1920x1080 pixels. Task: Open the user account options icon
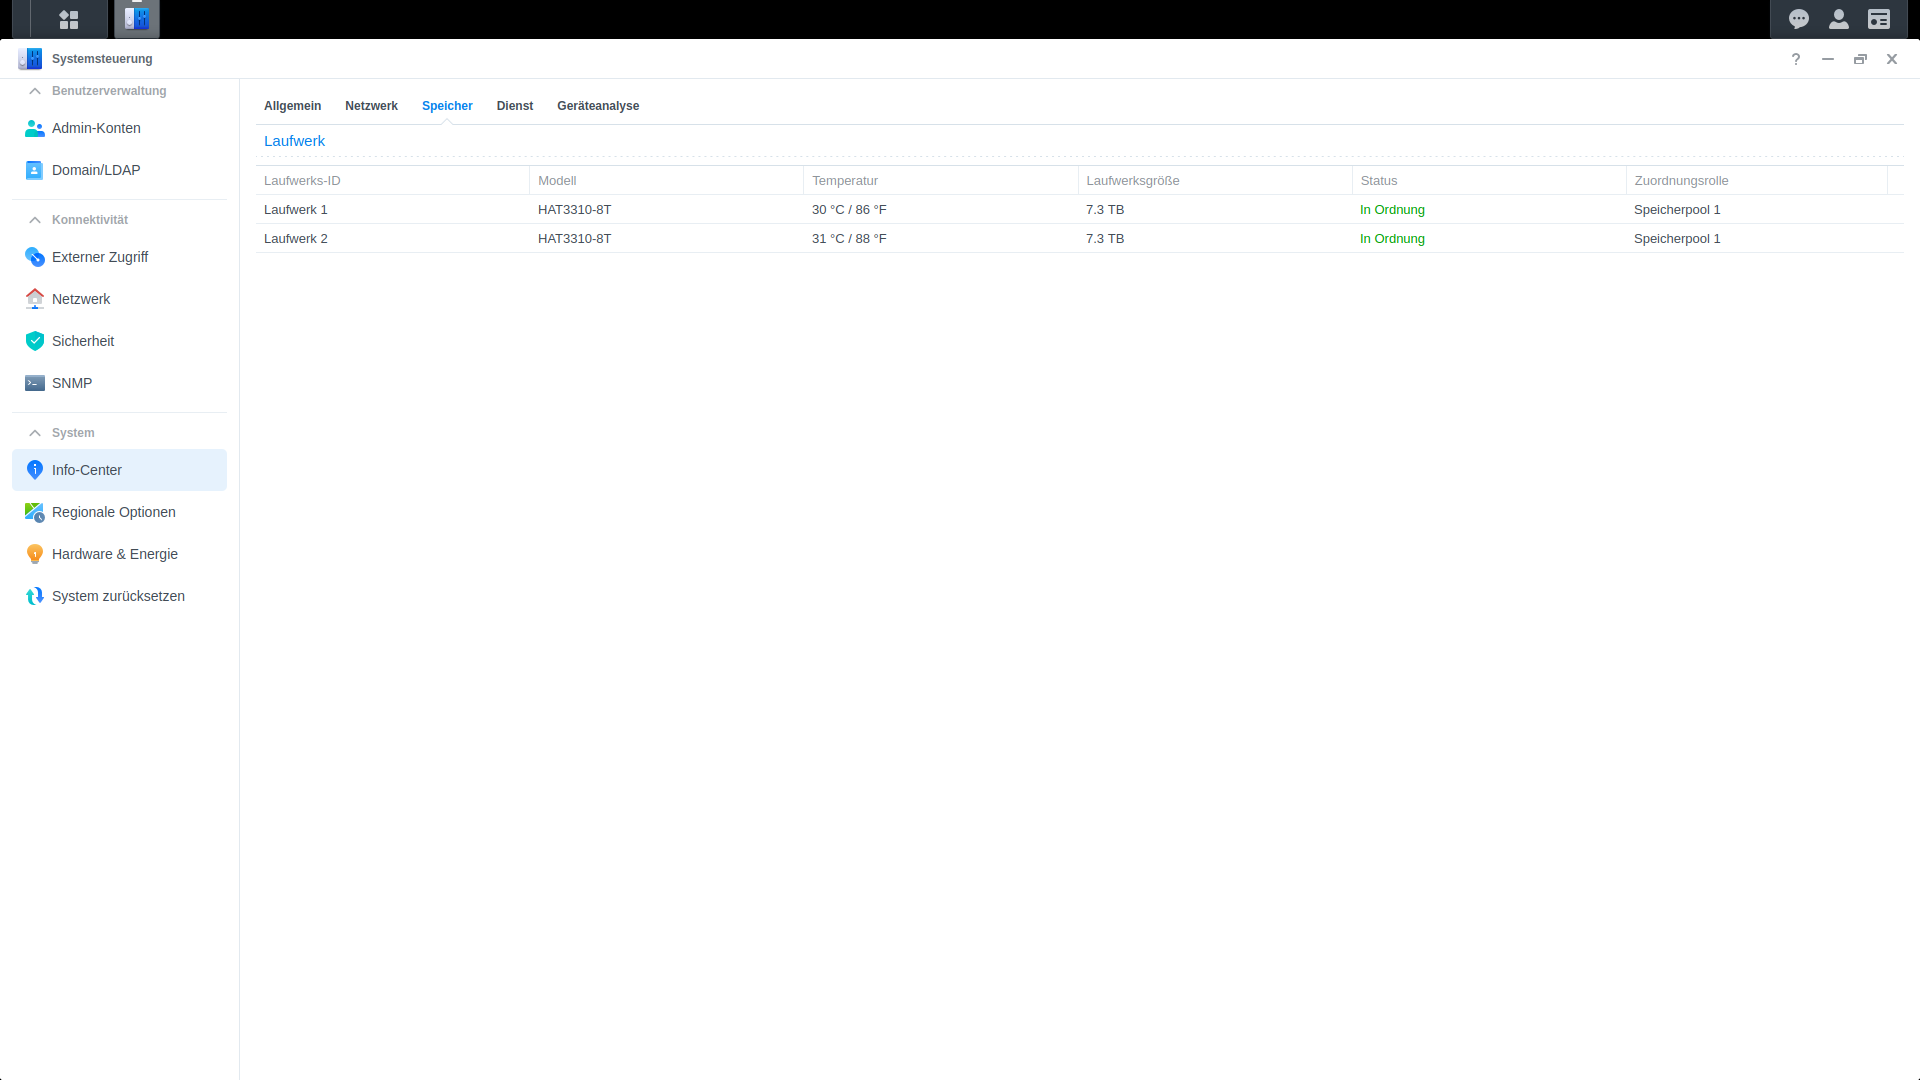point(1839,19)
